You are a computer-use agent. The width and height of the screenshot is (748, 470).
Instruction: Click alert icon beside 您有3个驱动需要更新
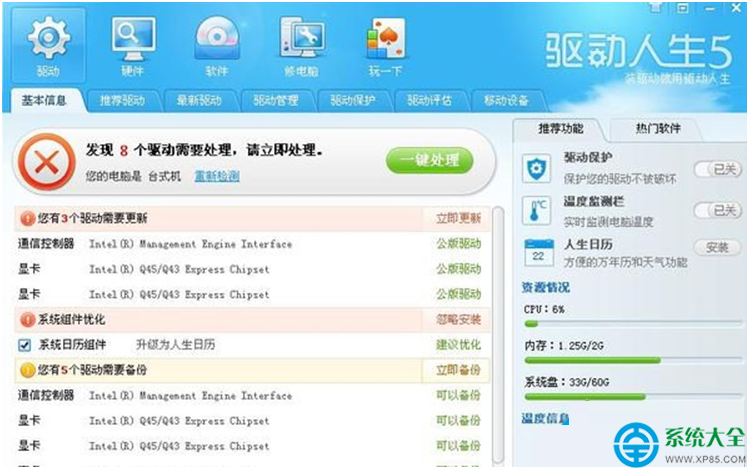pyautogui.click(x=27, y=219)
